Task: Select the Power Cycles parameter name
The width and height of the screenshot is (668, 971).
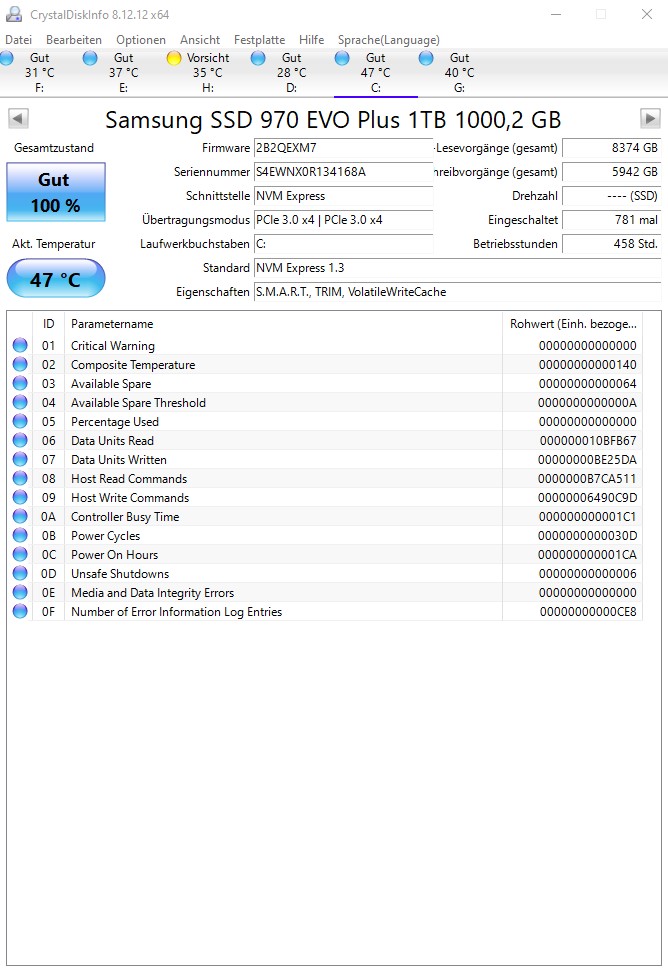Action: click(105, 536)
